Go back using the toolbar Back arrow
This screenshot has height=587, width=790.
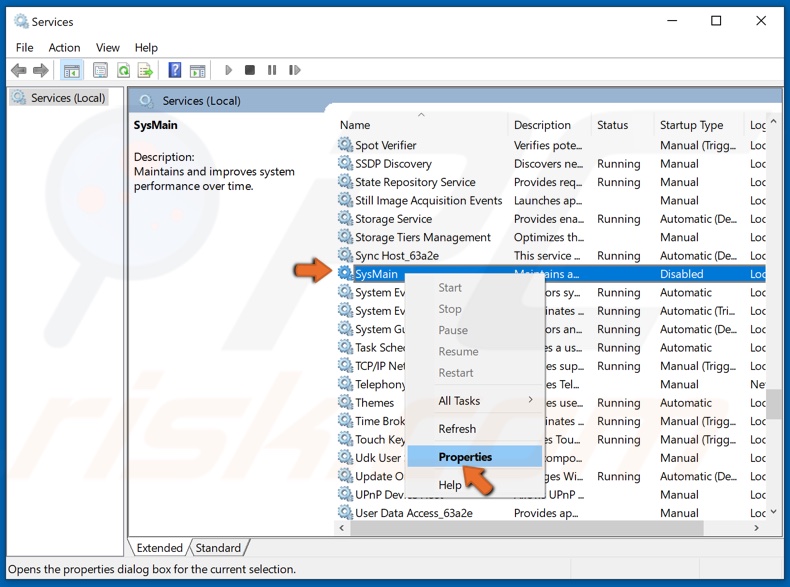(19, 70)
